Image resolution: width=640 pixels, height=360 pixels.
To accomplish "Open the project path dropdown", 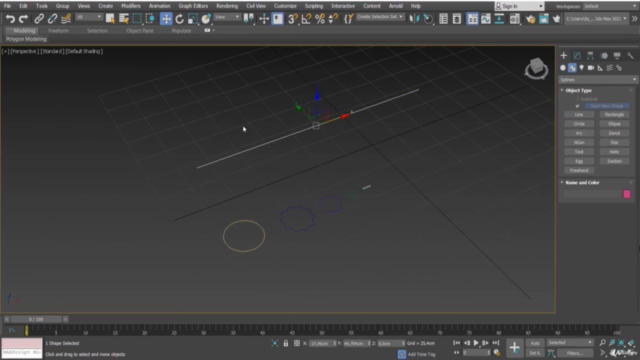I will (x=596, y=19).
